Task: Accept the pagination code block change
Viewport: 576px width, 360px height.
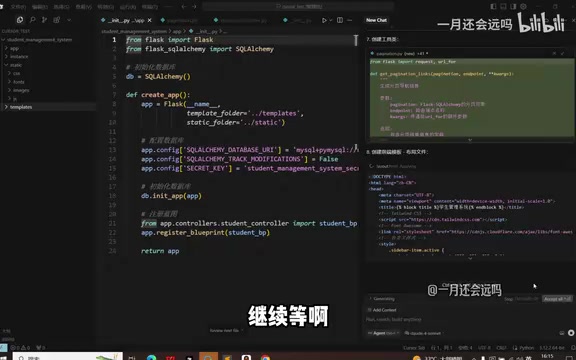Action: point(562,53)
